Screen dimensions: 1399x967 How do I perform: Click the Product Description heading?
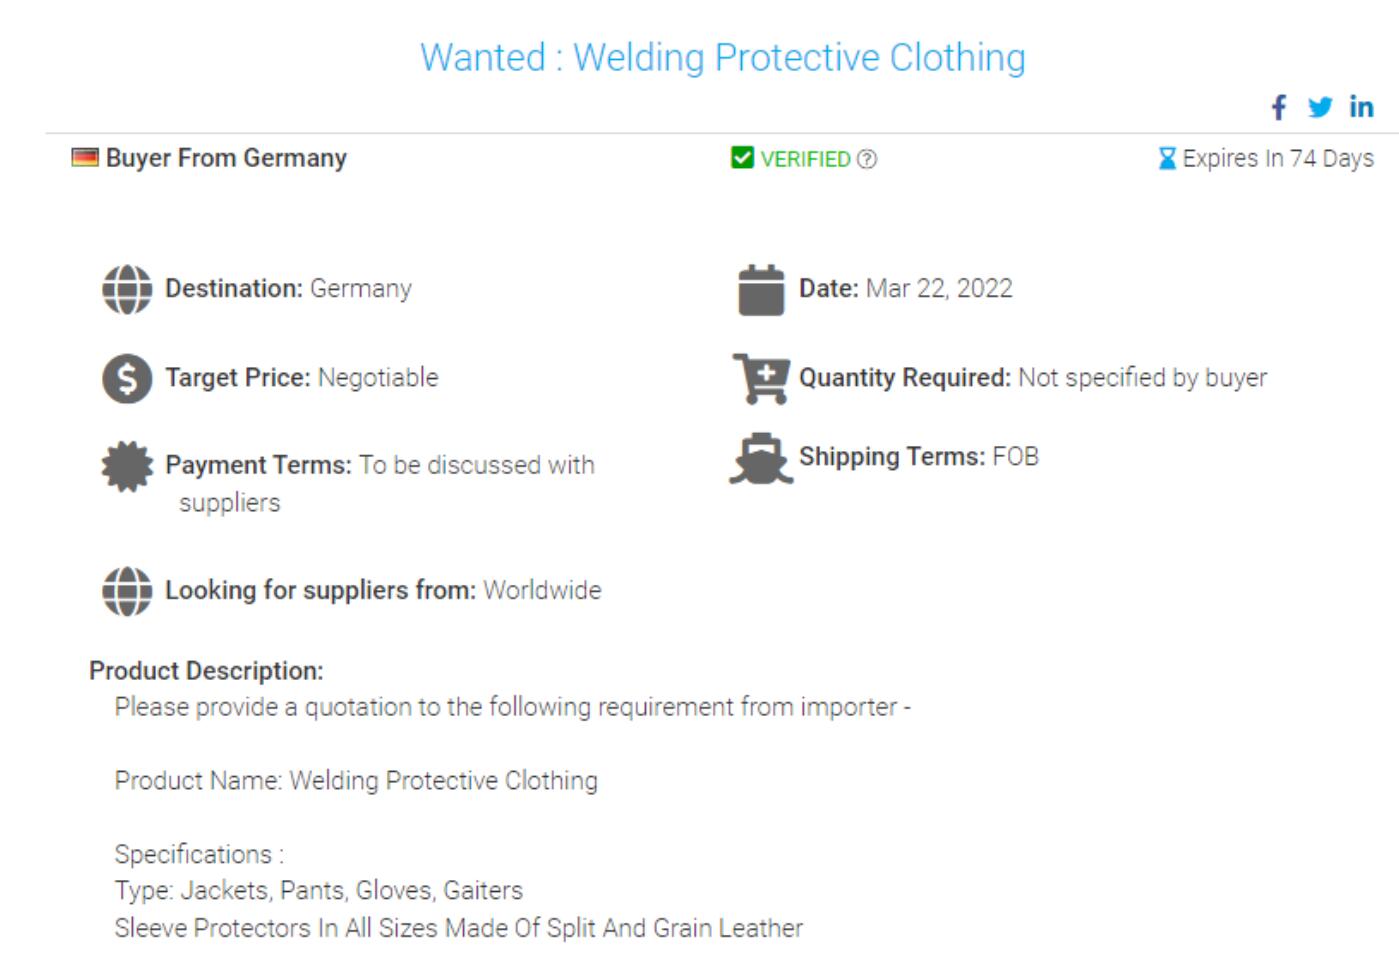206,671
